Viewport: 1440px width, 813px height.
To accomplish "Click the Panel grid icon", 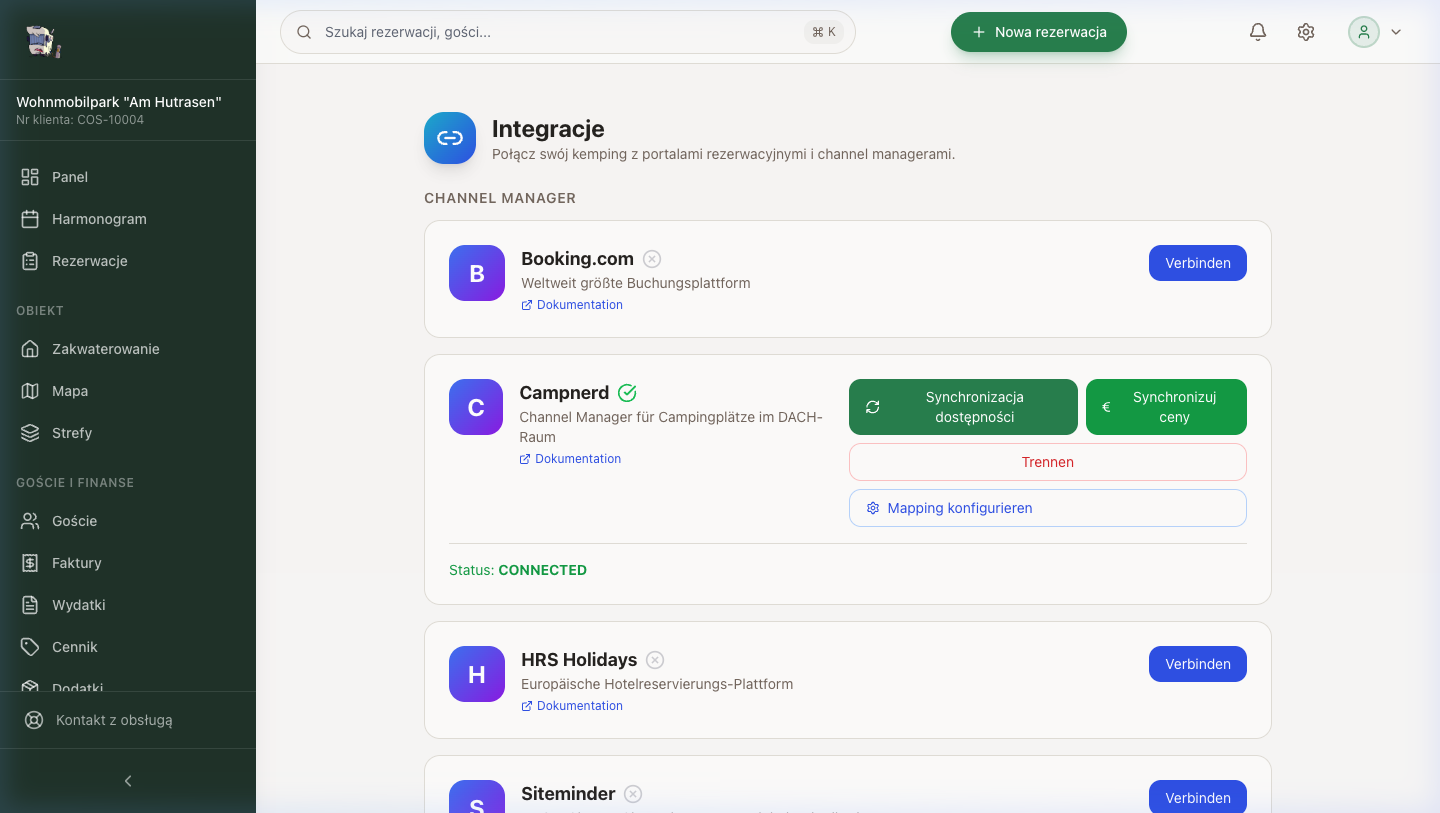I will 30,177.
